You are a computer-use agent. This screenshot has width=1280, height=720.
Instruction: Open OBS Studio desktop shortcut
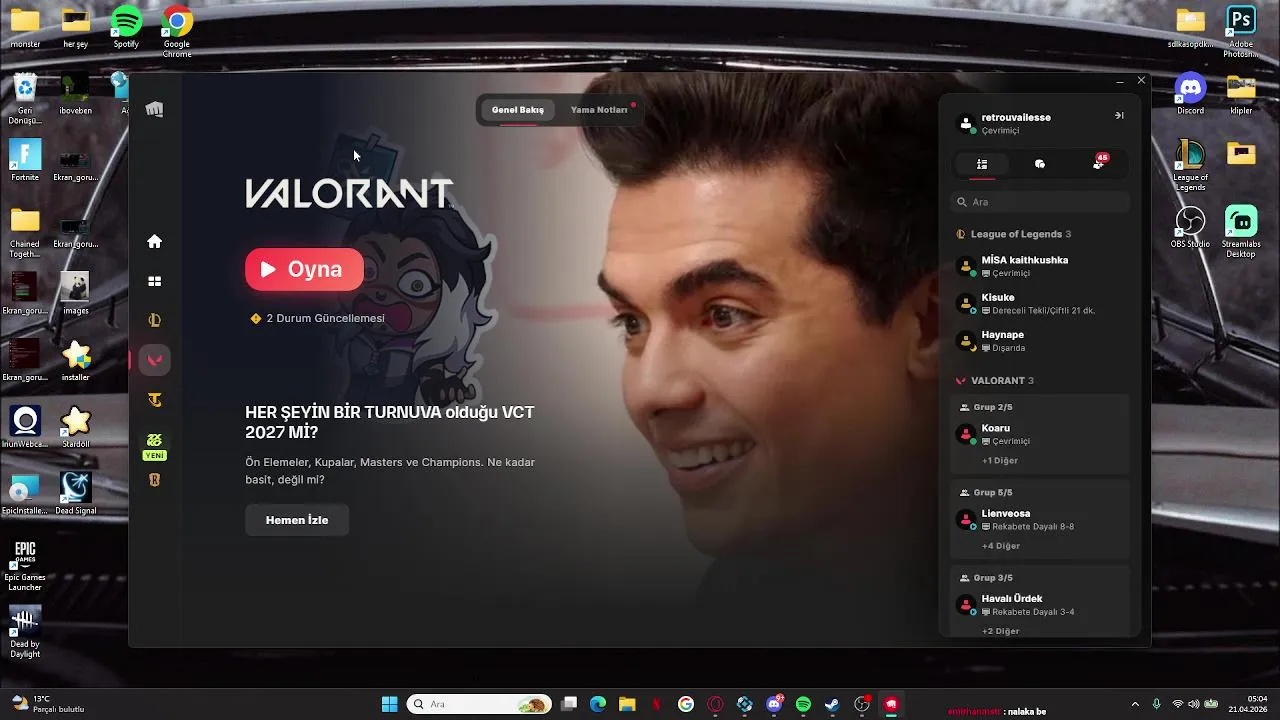(x=1190, y=227)
